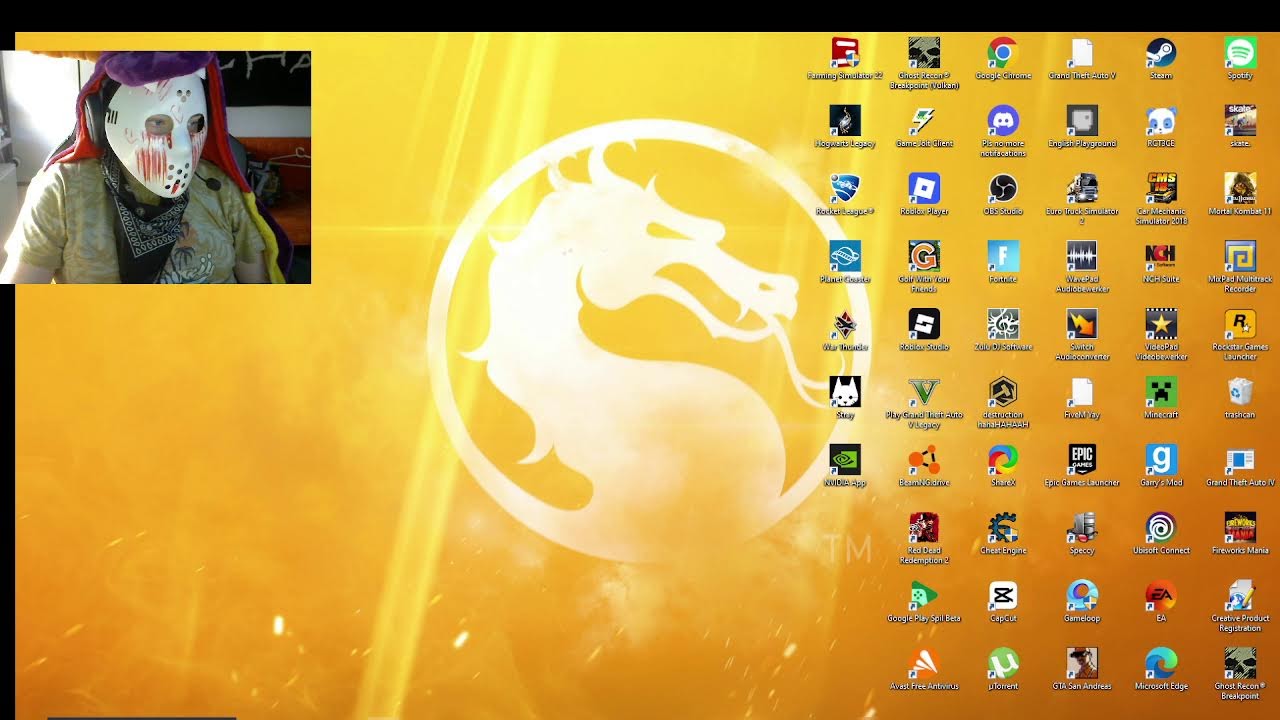The width and height of the screenshot is (1280, 720).
Task: Click the VideoPad Videobewerker icon
Action: (x=1161, y=324)
